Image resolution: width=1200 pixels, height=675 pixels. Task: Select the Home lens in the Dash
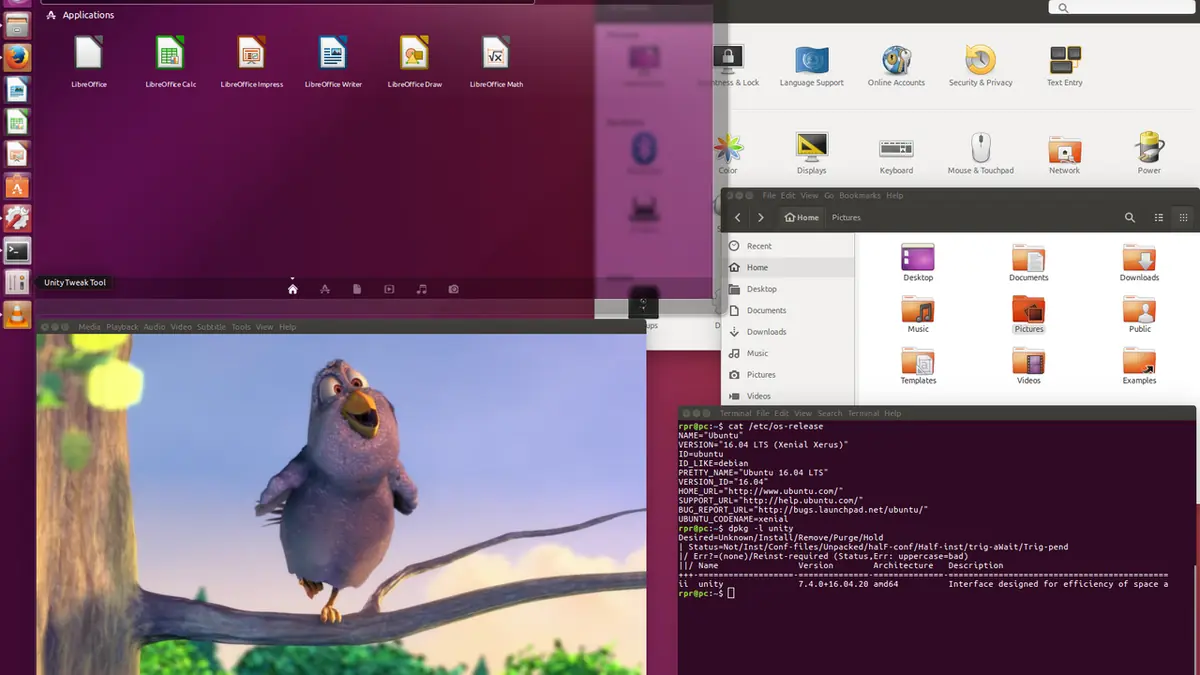(293, 289)
